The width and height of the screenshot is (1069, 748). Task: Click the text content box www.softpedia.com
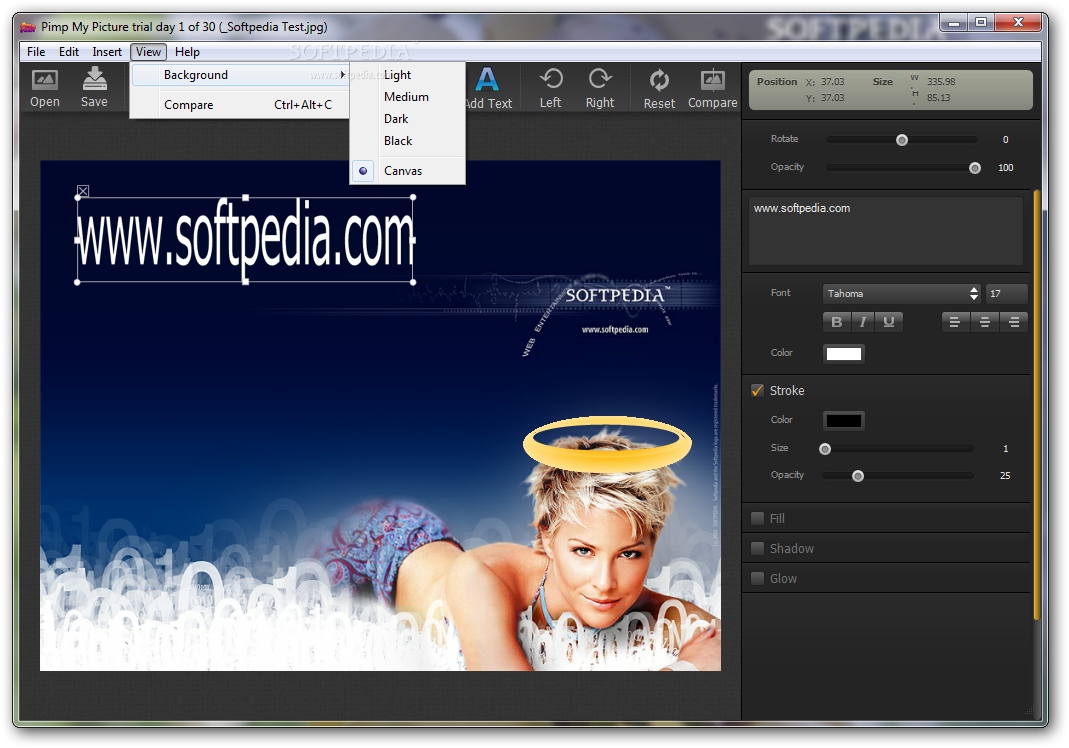(886, 230)
